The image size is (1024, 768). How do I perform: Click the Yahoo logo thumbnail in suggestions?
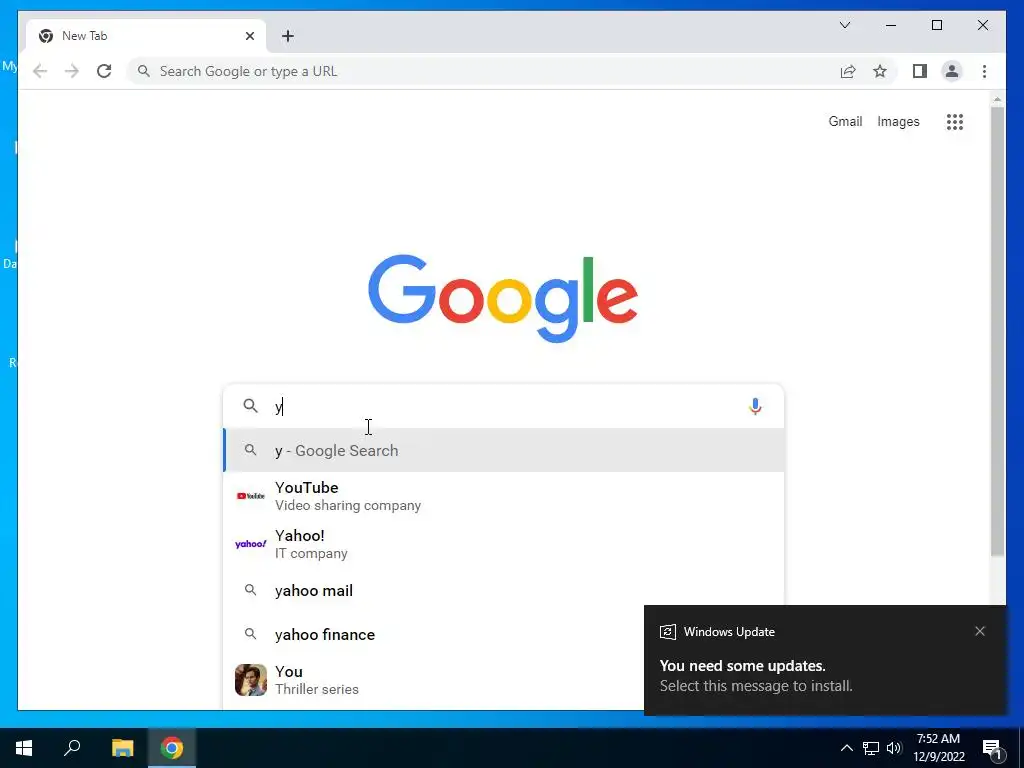click(251, 544)
